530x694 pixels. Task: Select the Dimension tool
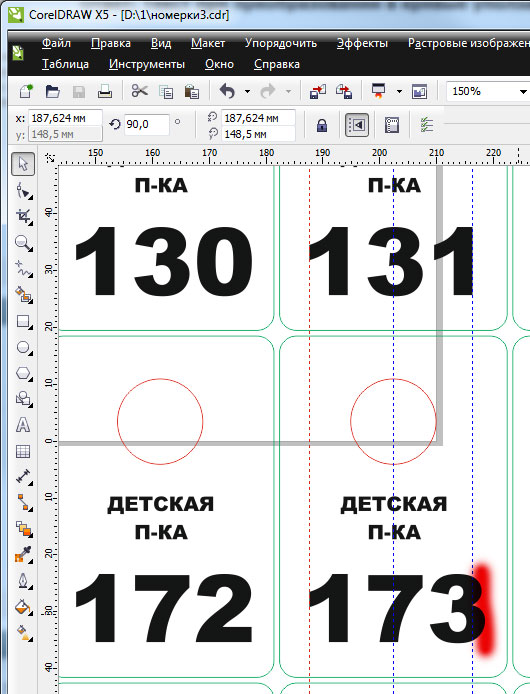(23, 477)
